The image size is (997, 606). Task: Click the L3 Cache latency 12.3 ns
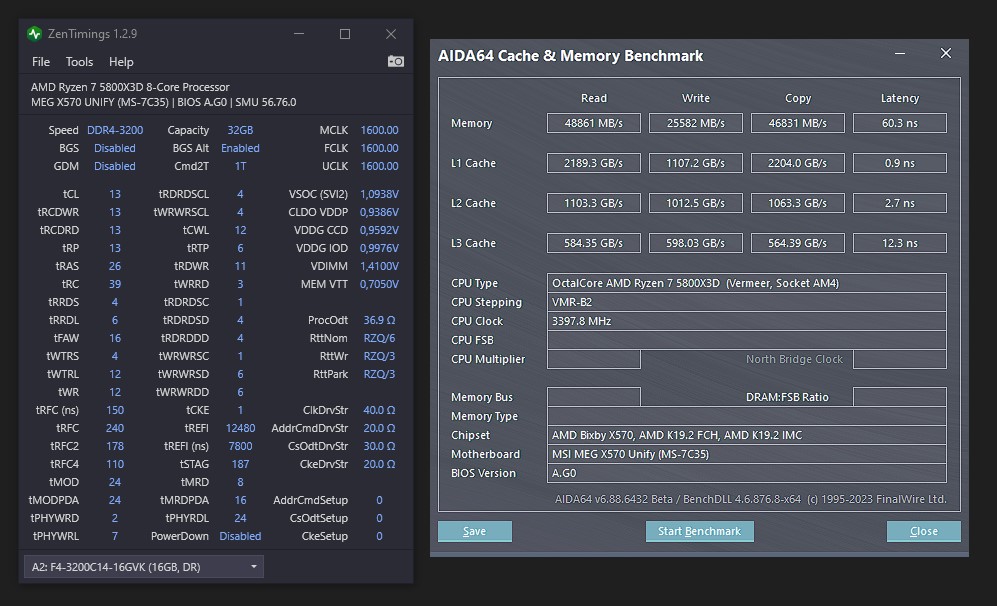(x=900, y=243)
